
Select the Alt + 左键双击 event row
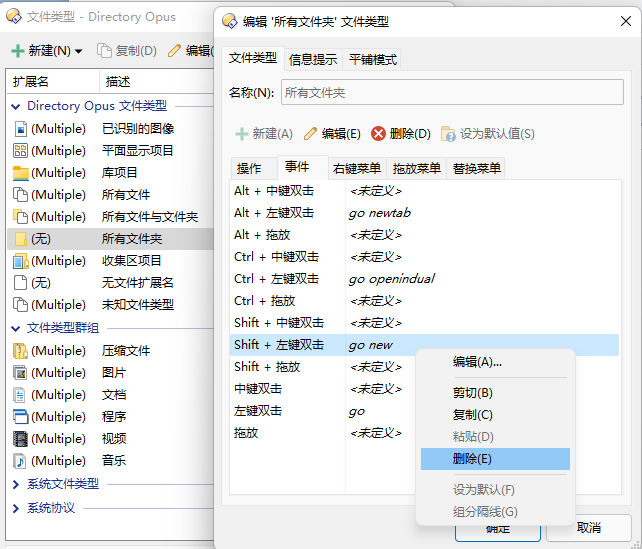pyautogui.click(x=424, y=213)
